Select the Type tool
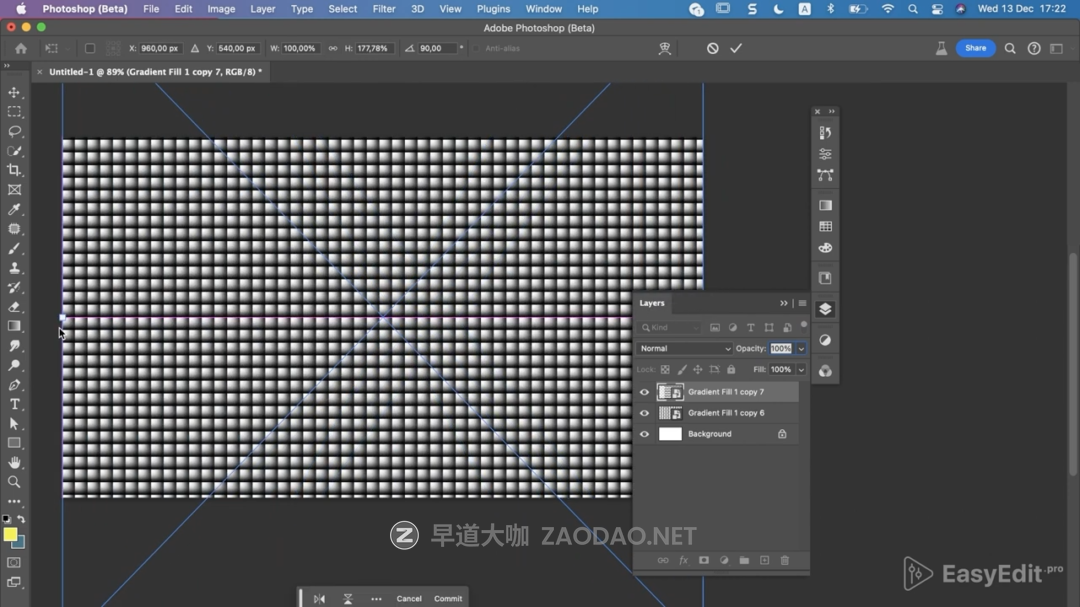The image size is (1080, 607). (x=14, y=404)
